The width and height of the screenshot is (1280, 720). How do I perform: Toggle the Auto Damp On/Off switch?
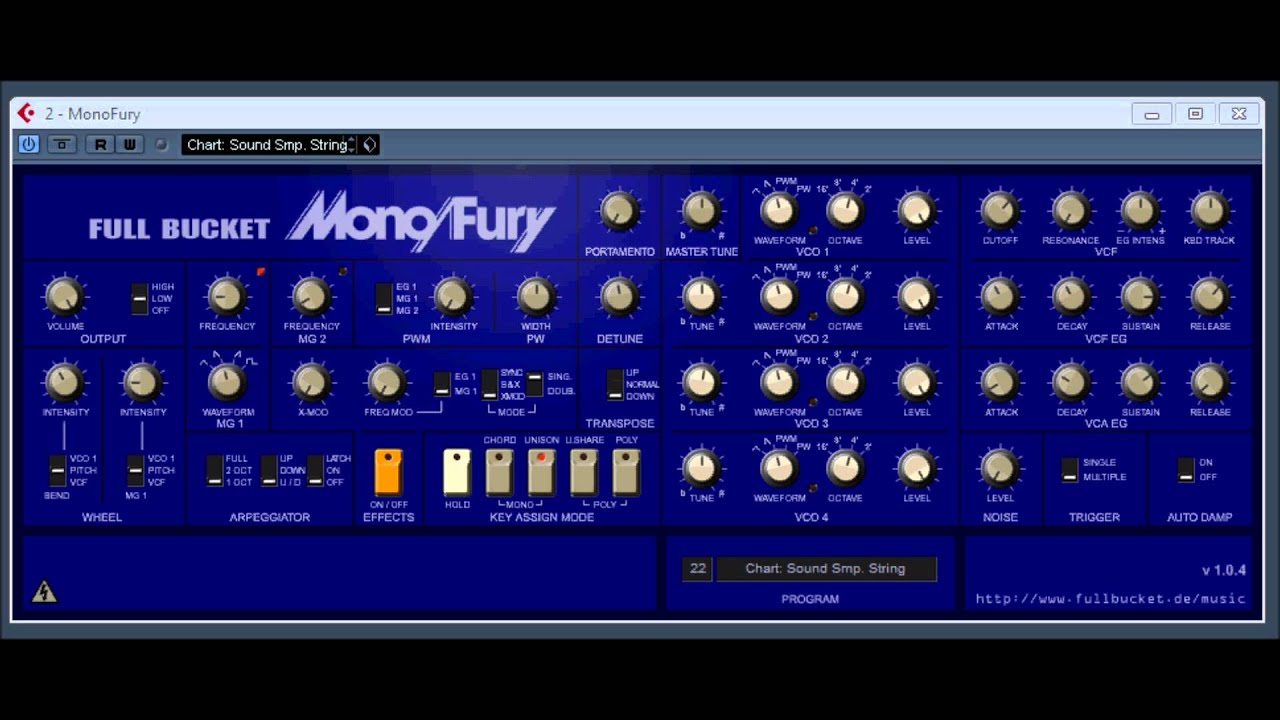pyautogui.click(x=1186, y=469)
